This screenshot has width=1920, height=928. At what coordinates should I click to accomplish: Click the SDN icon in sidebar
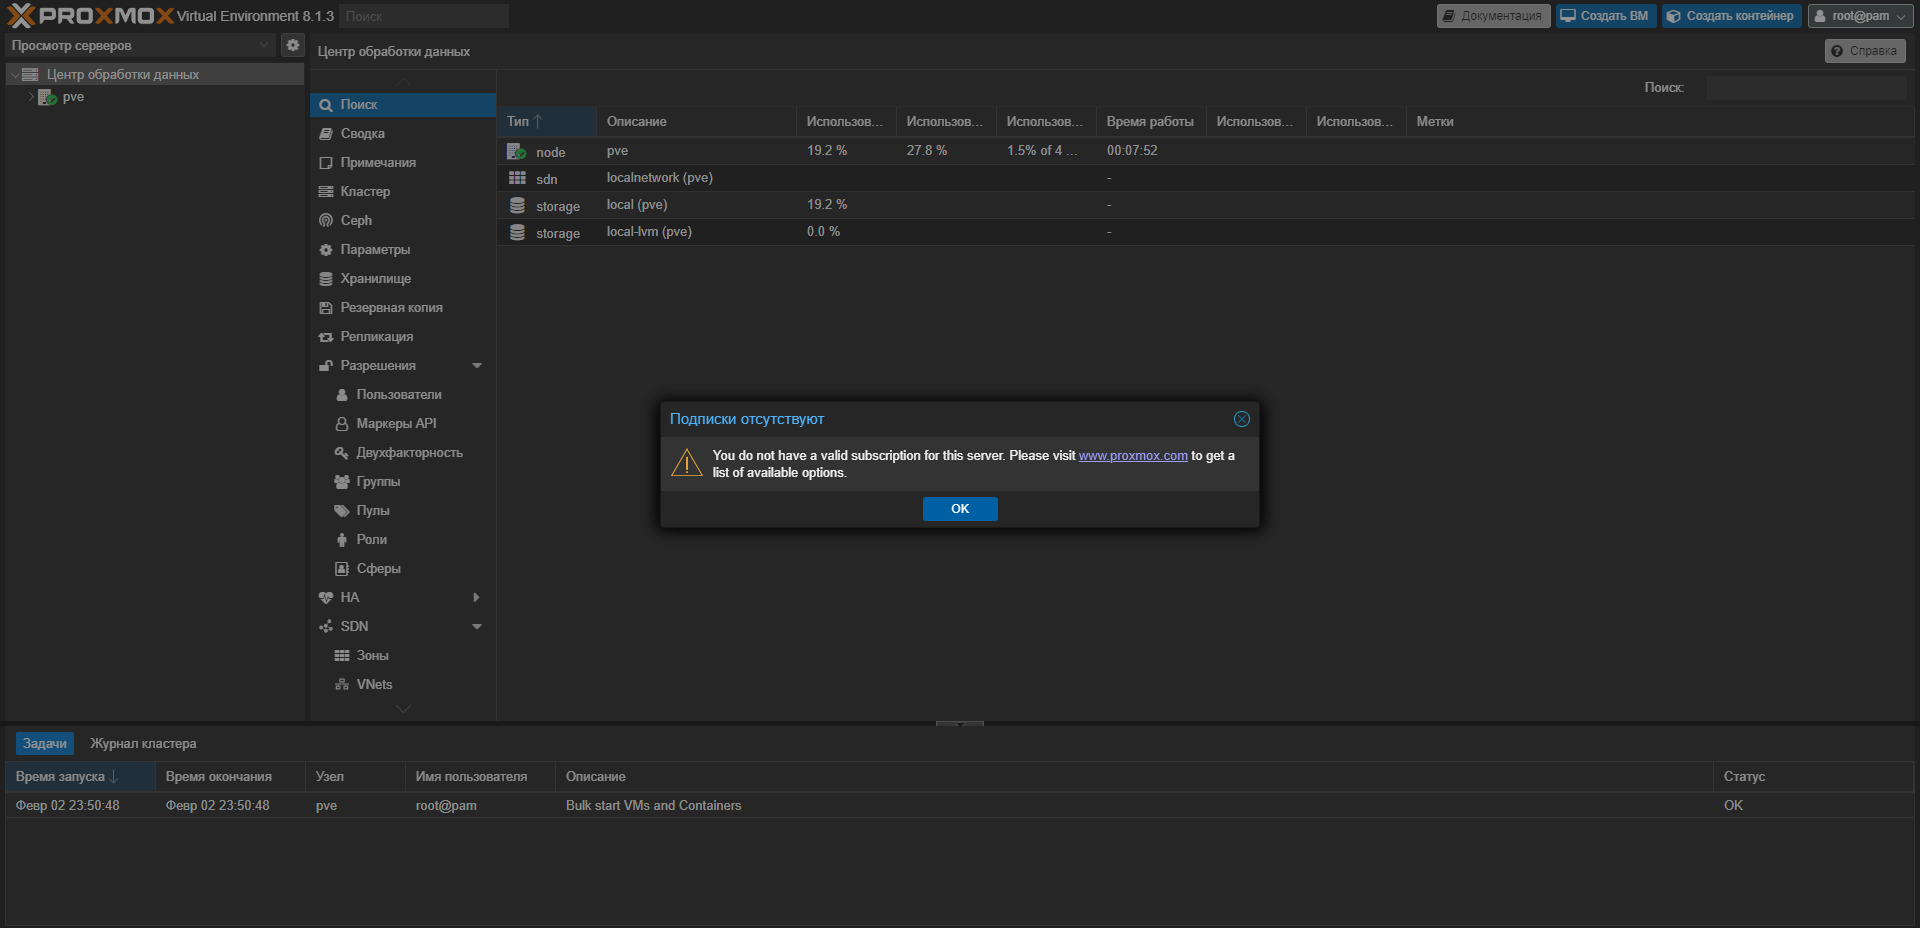[326, 627]
